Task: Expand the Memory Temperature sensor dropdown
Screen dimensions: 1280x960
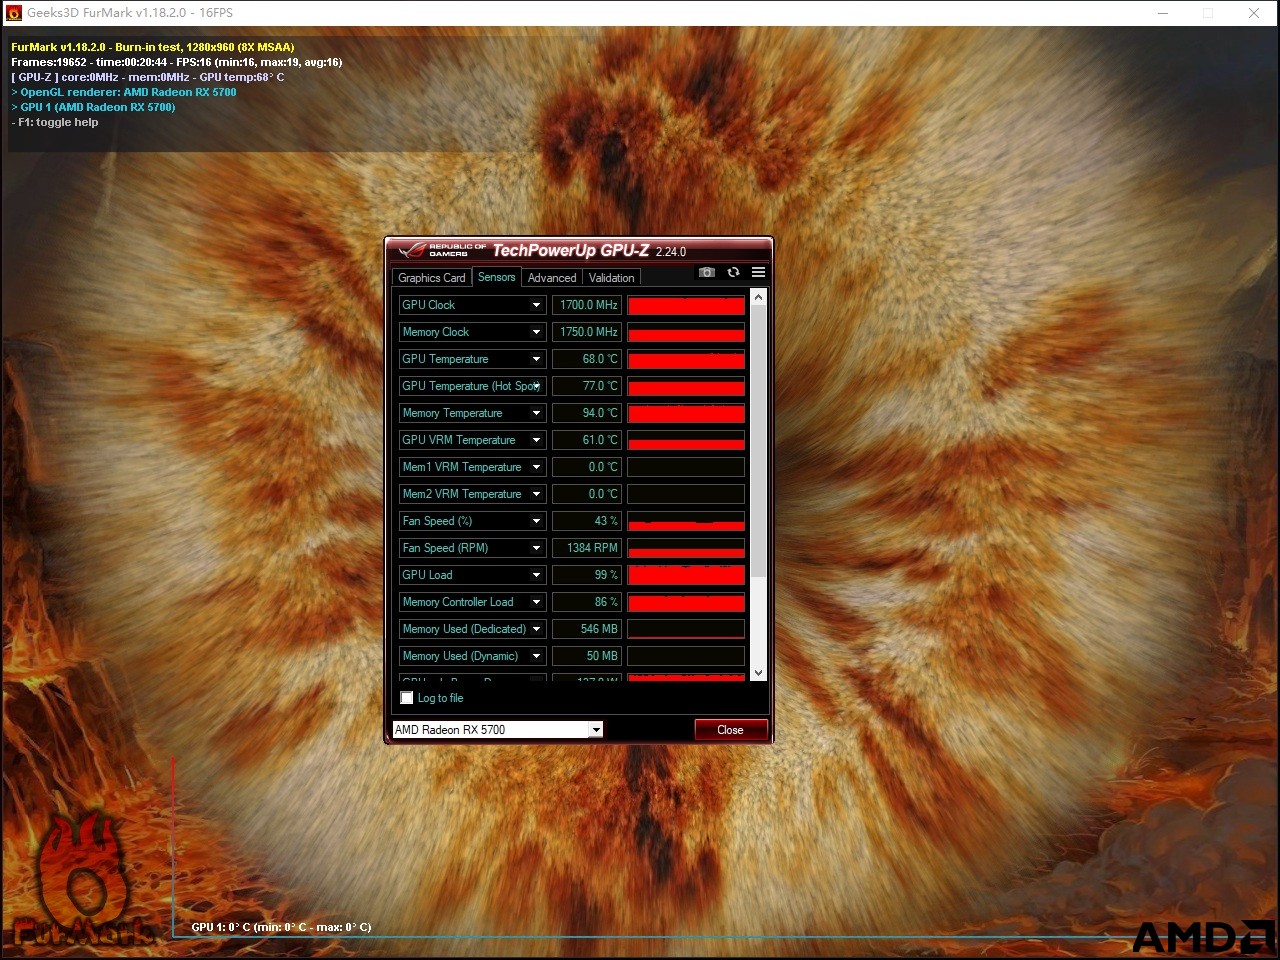Action: pos(536,413)
